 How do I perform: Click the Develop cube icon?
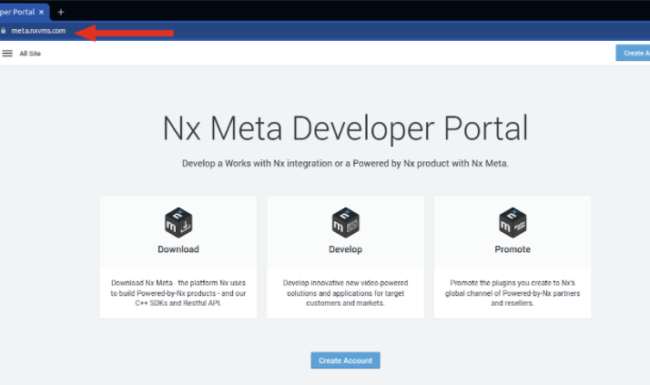tap(345, 223)
